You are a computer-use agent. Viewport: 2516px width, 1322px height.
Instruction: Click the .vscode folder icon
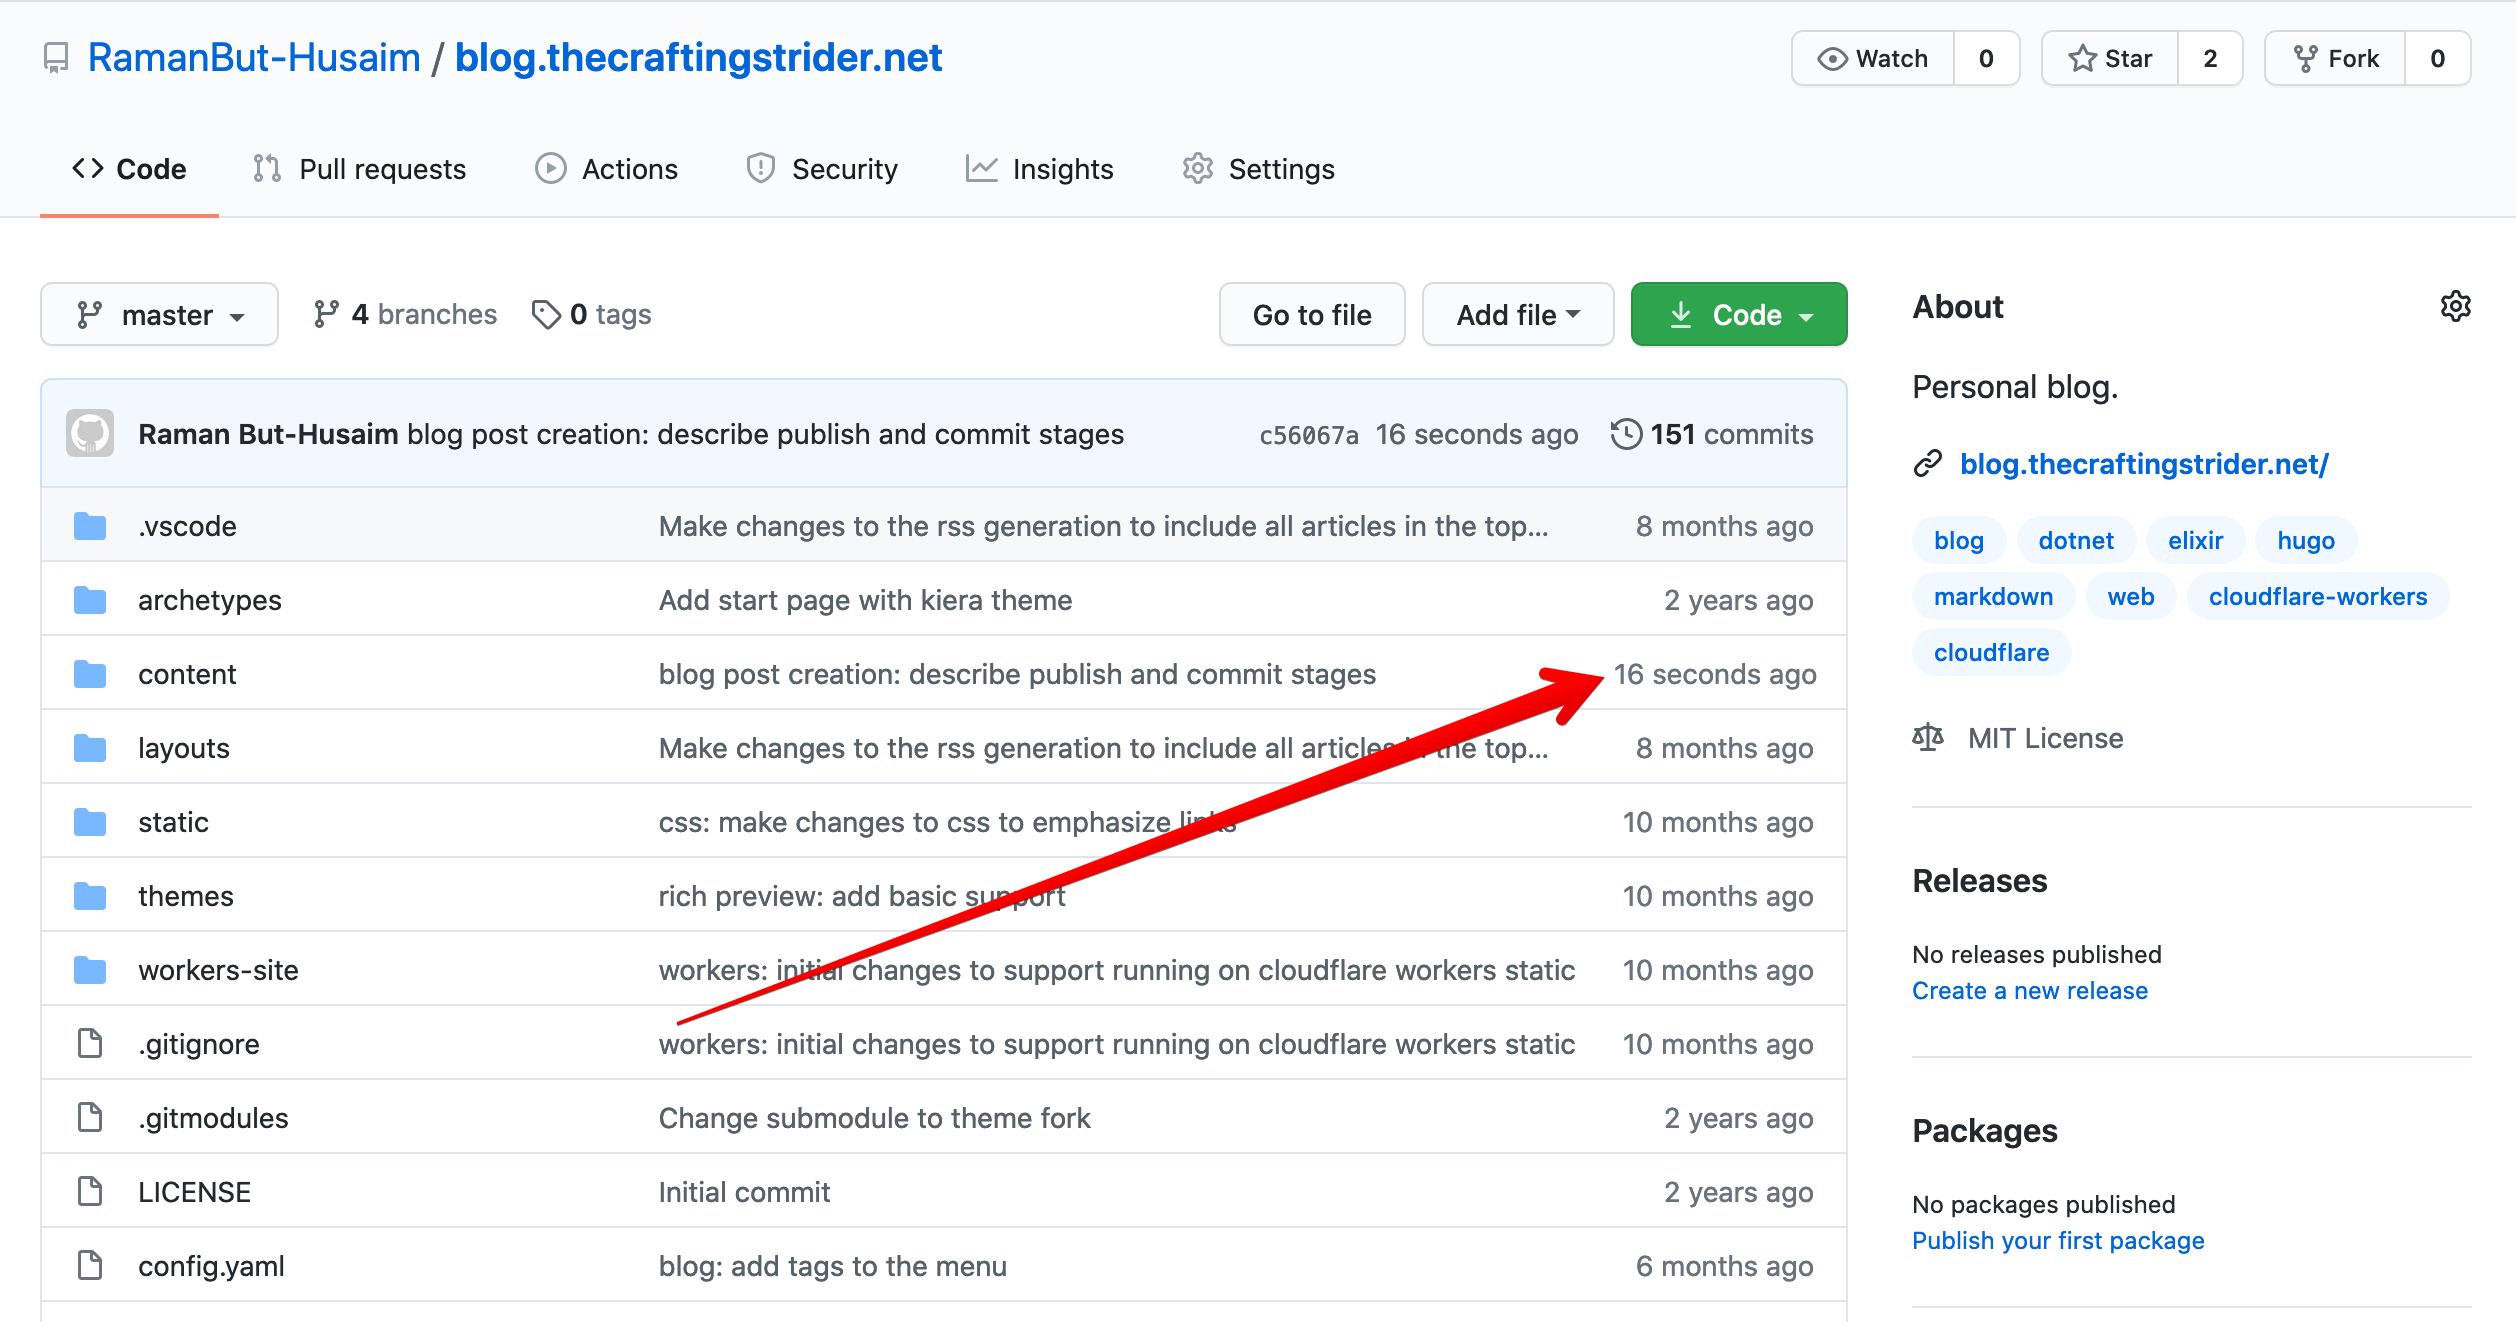coord(90,526)
